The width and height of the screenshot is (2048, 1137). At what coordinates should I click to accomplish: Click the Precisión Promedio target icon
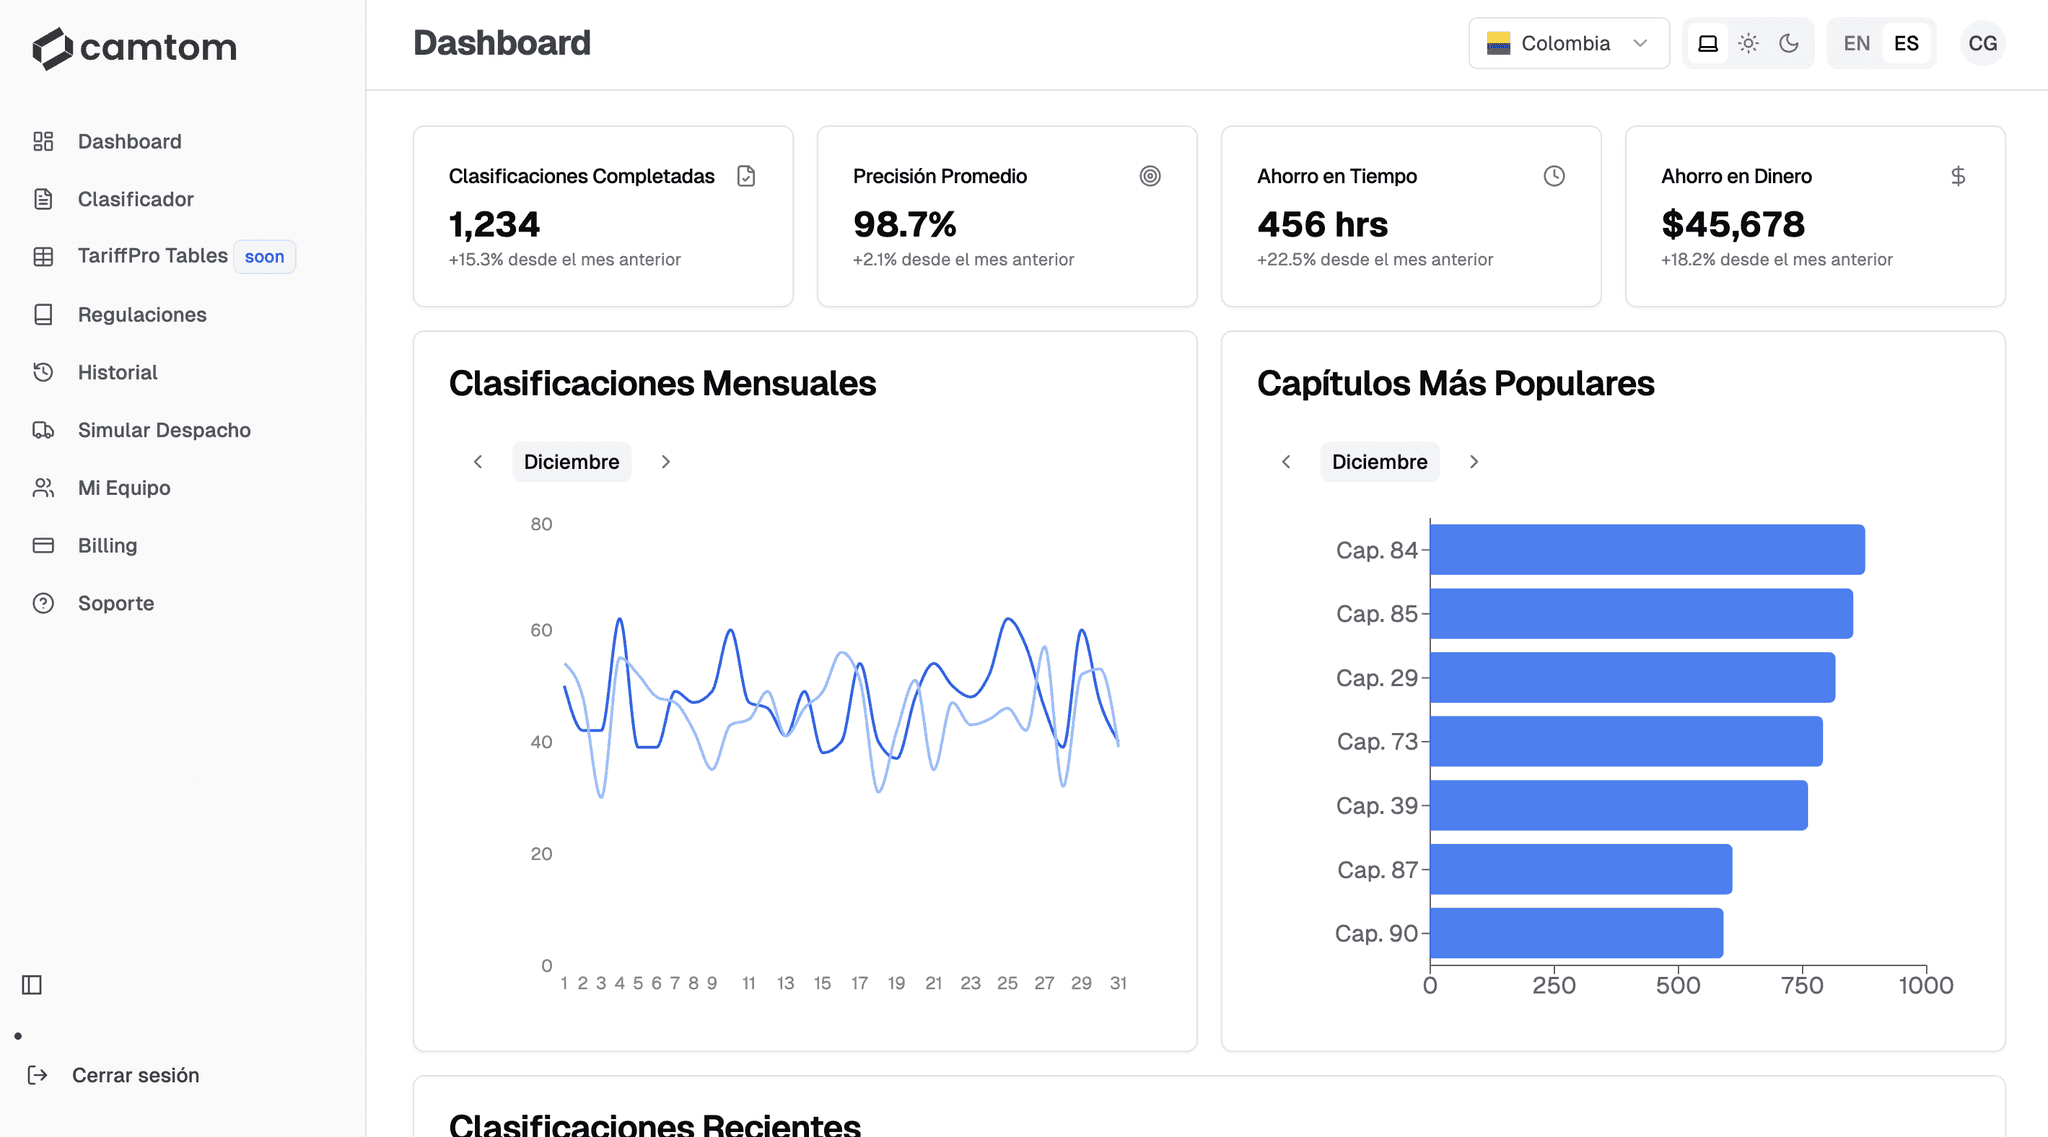pos(1150,176)
